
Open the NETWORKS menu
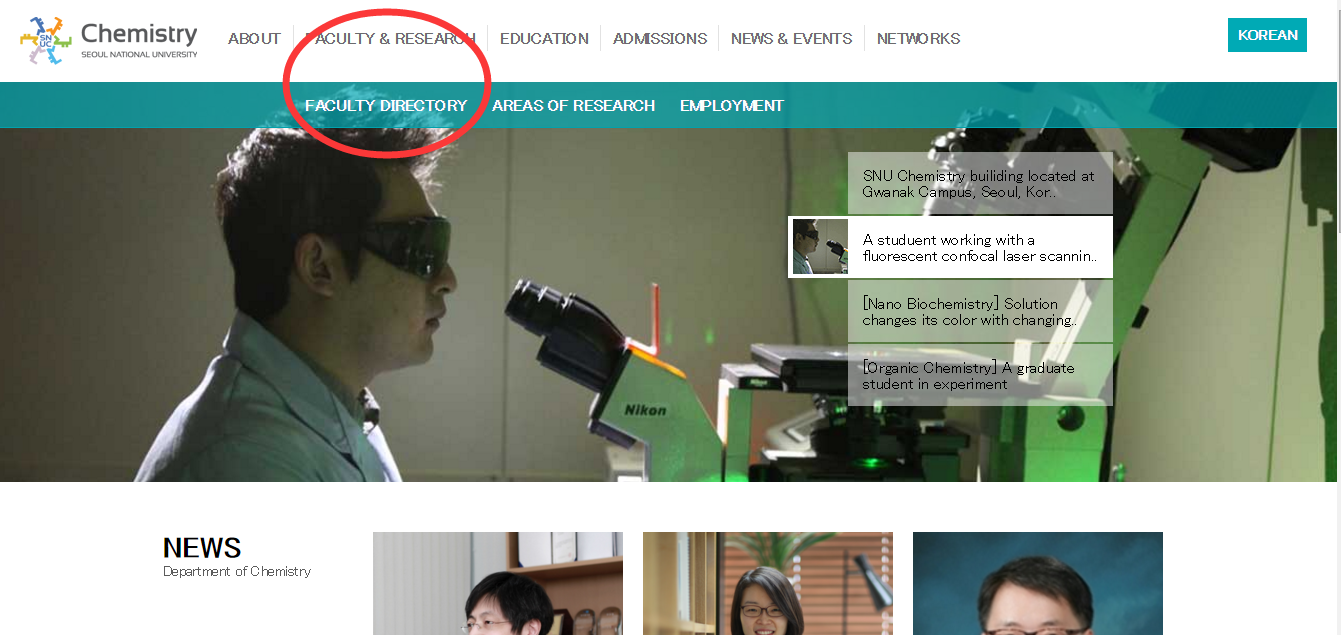click(x=918, y=39)
